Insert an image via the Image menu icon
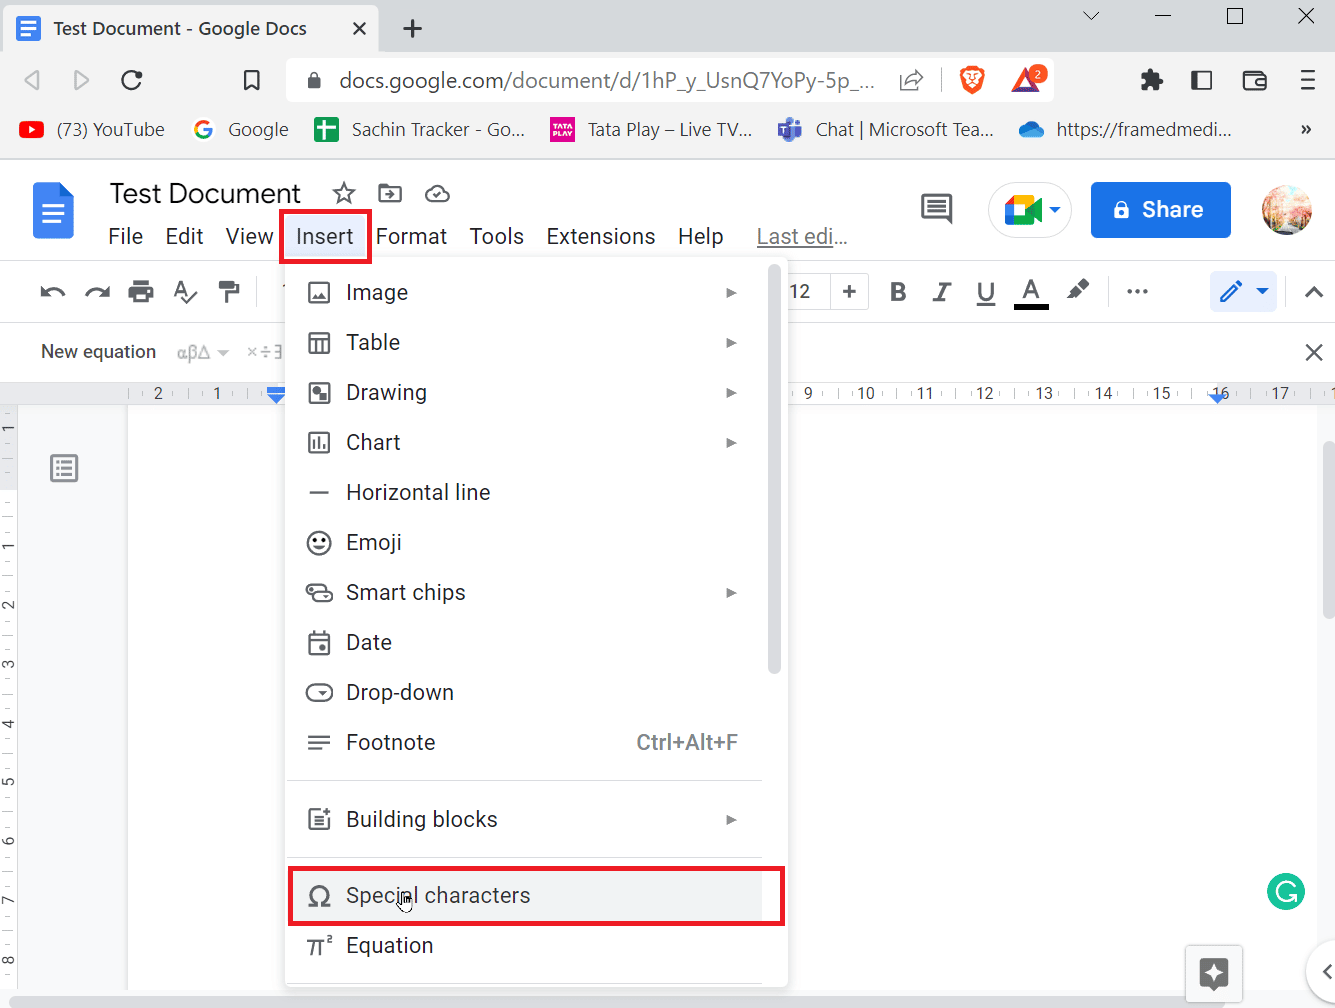This screenshot has width=1335, height=1008. pos(319,291)
